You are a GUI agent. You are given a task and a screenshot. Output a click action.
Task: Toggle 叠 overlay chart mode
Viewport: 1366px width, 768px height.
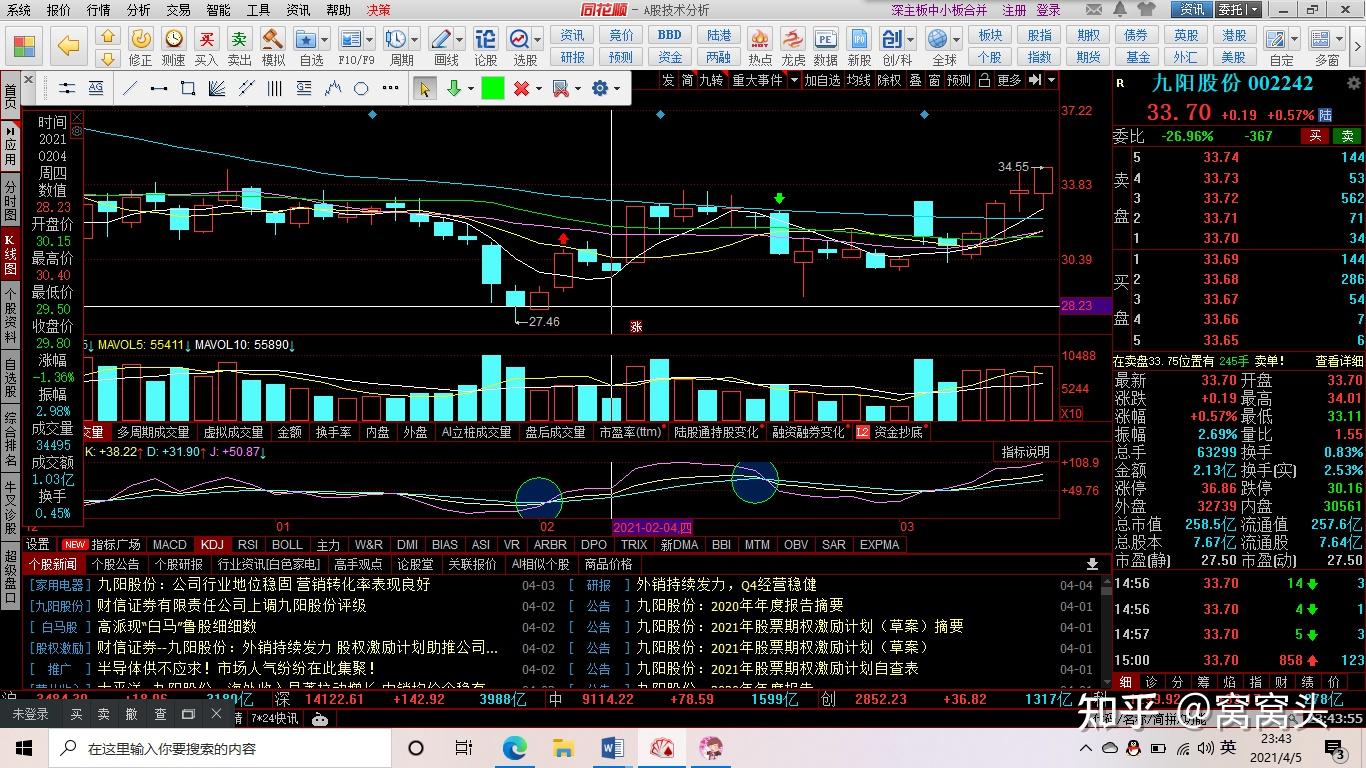point(915,80)
